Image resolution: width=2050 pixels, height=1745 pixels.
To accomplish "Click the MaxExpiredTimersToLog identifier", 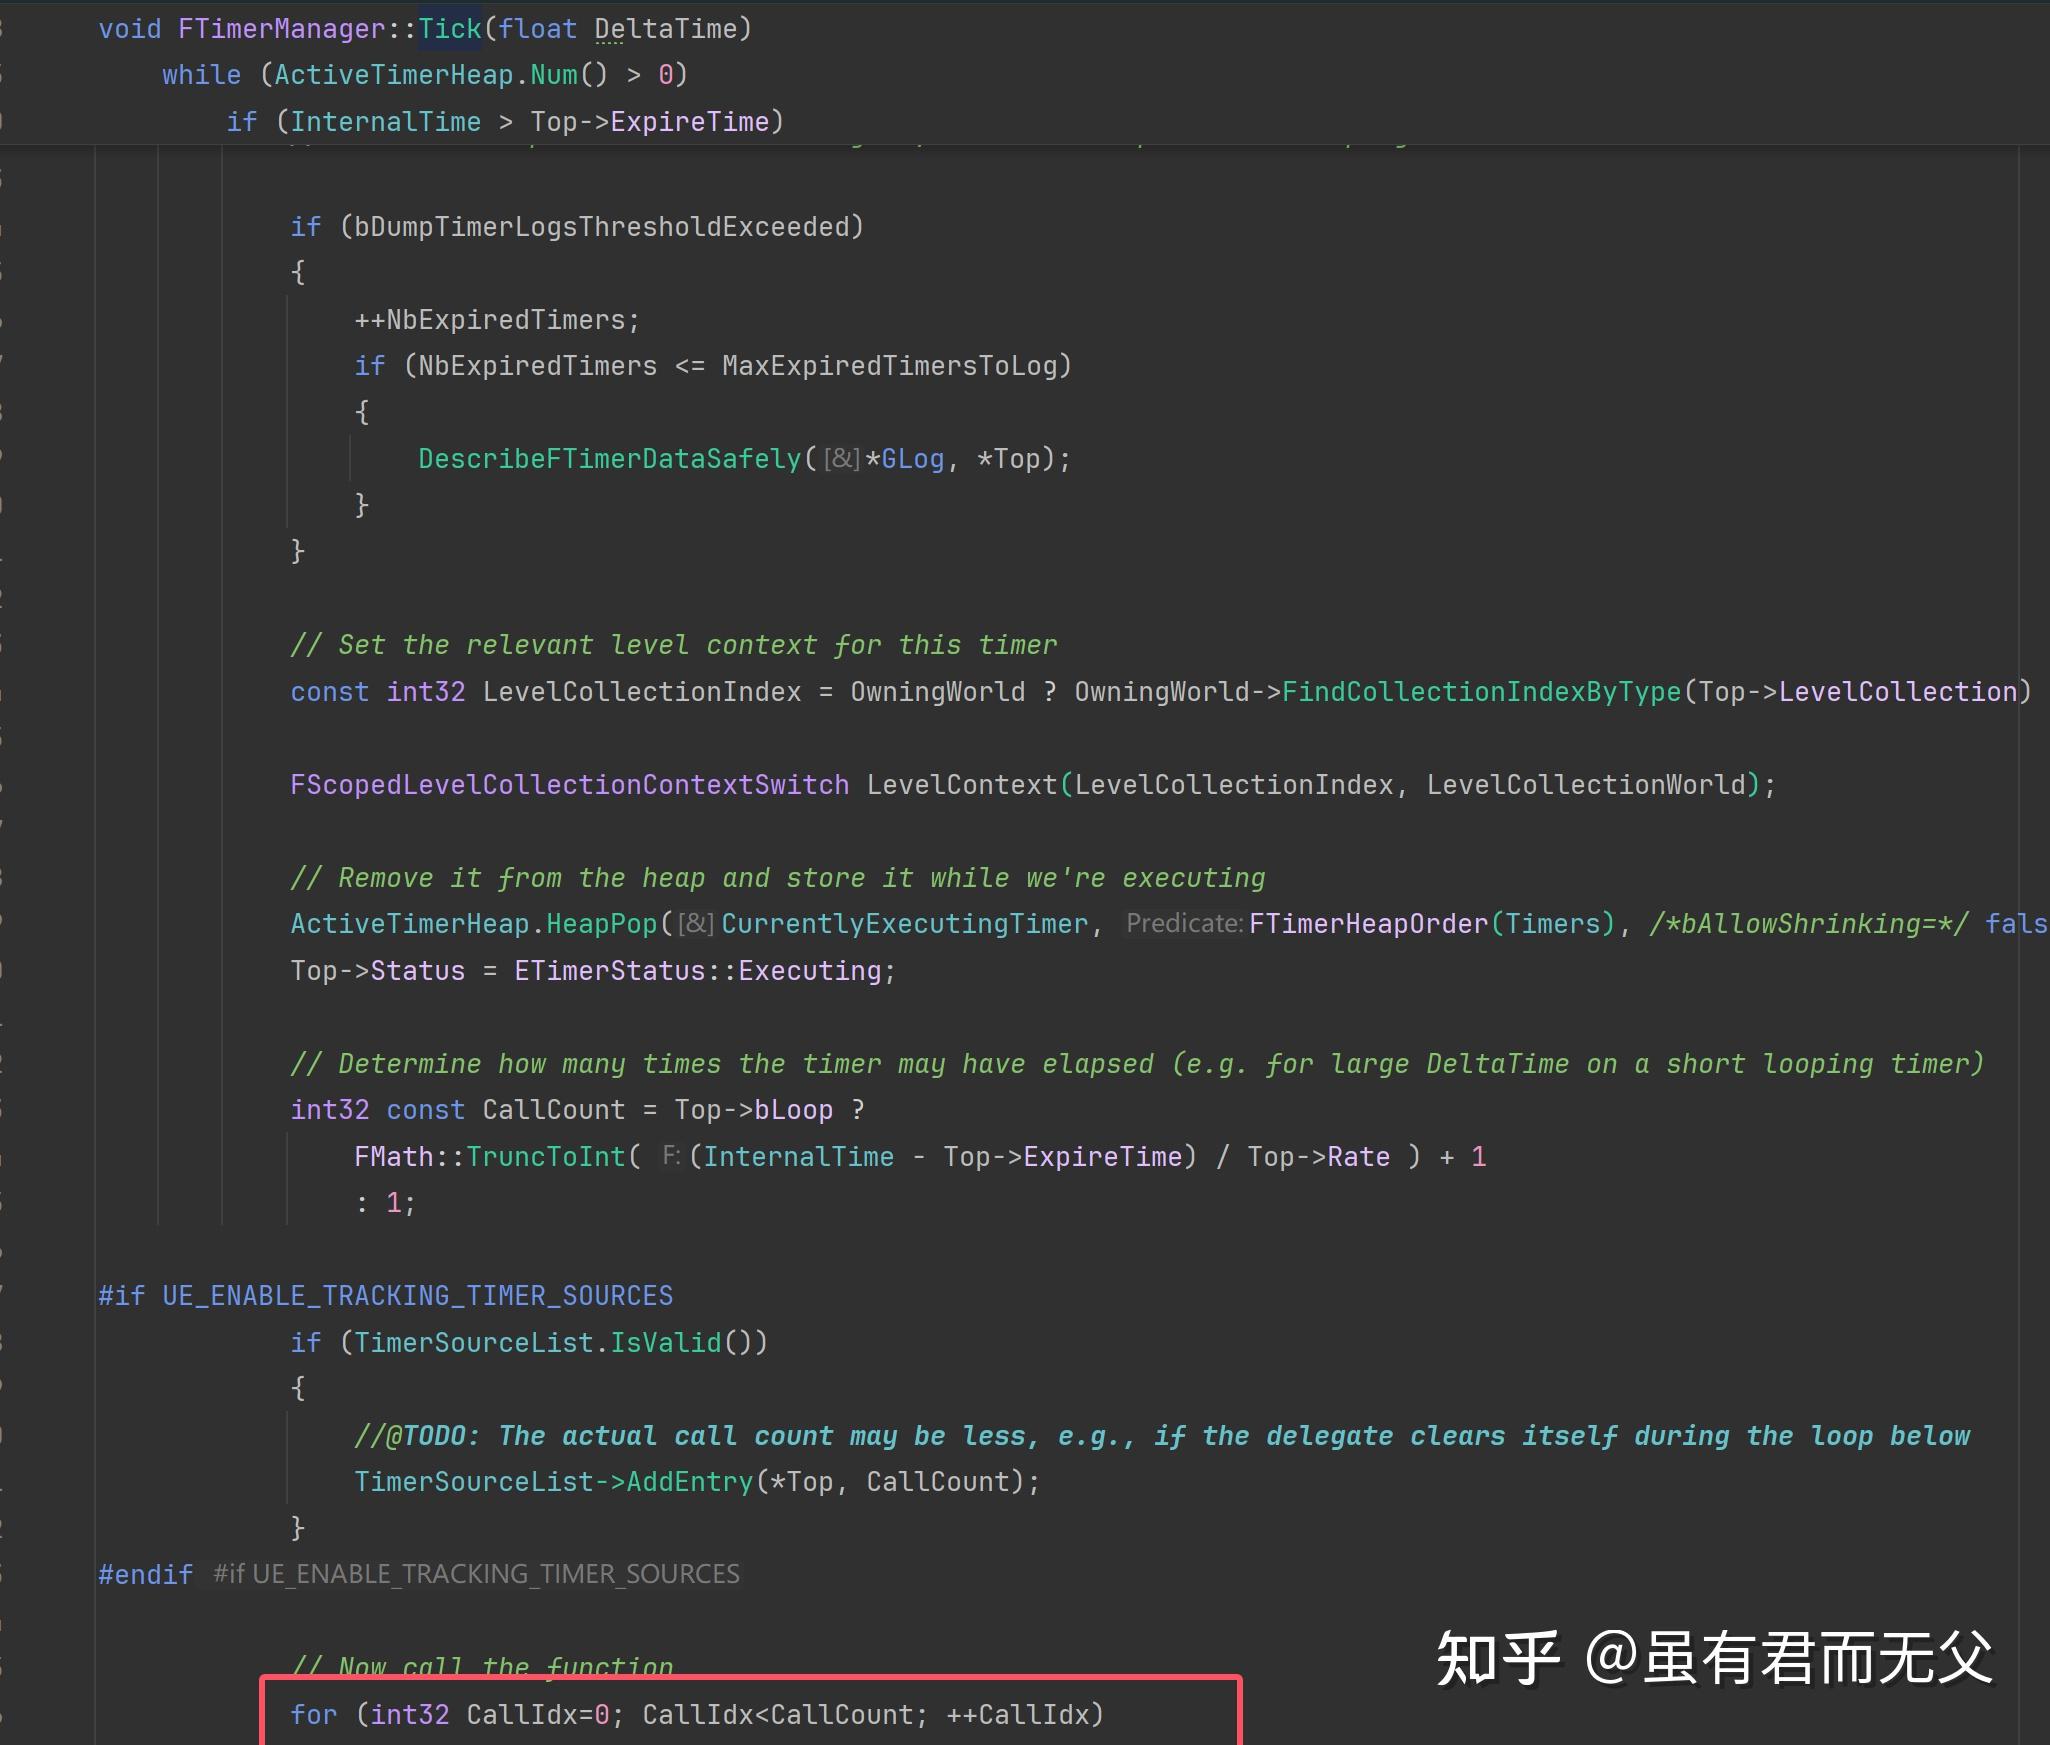I will 890,366.
